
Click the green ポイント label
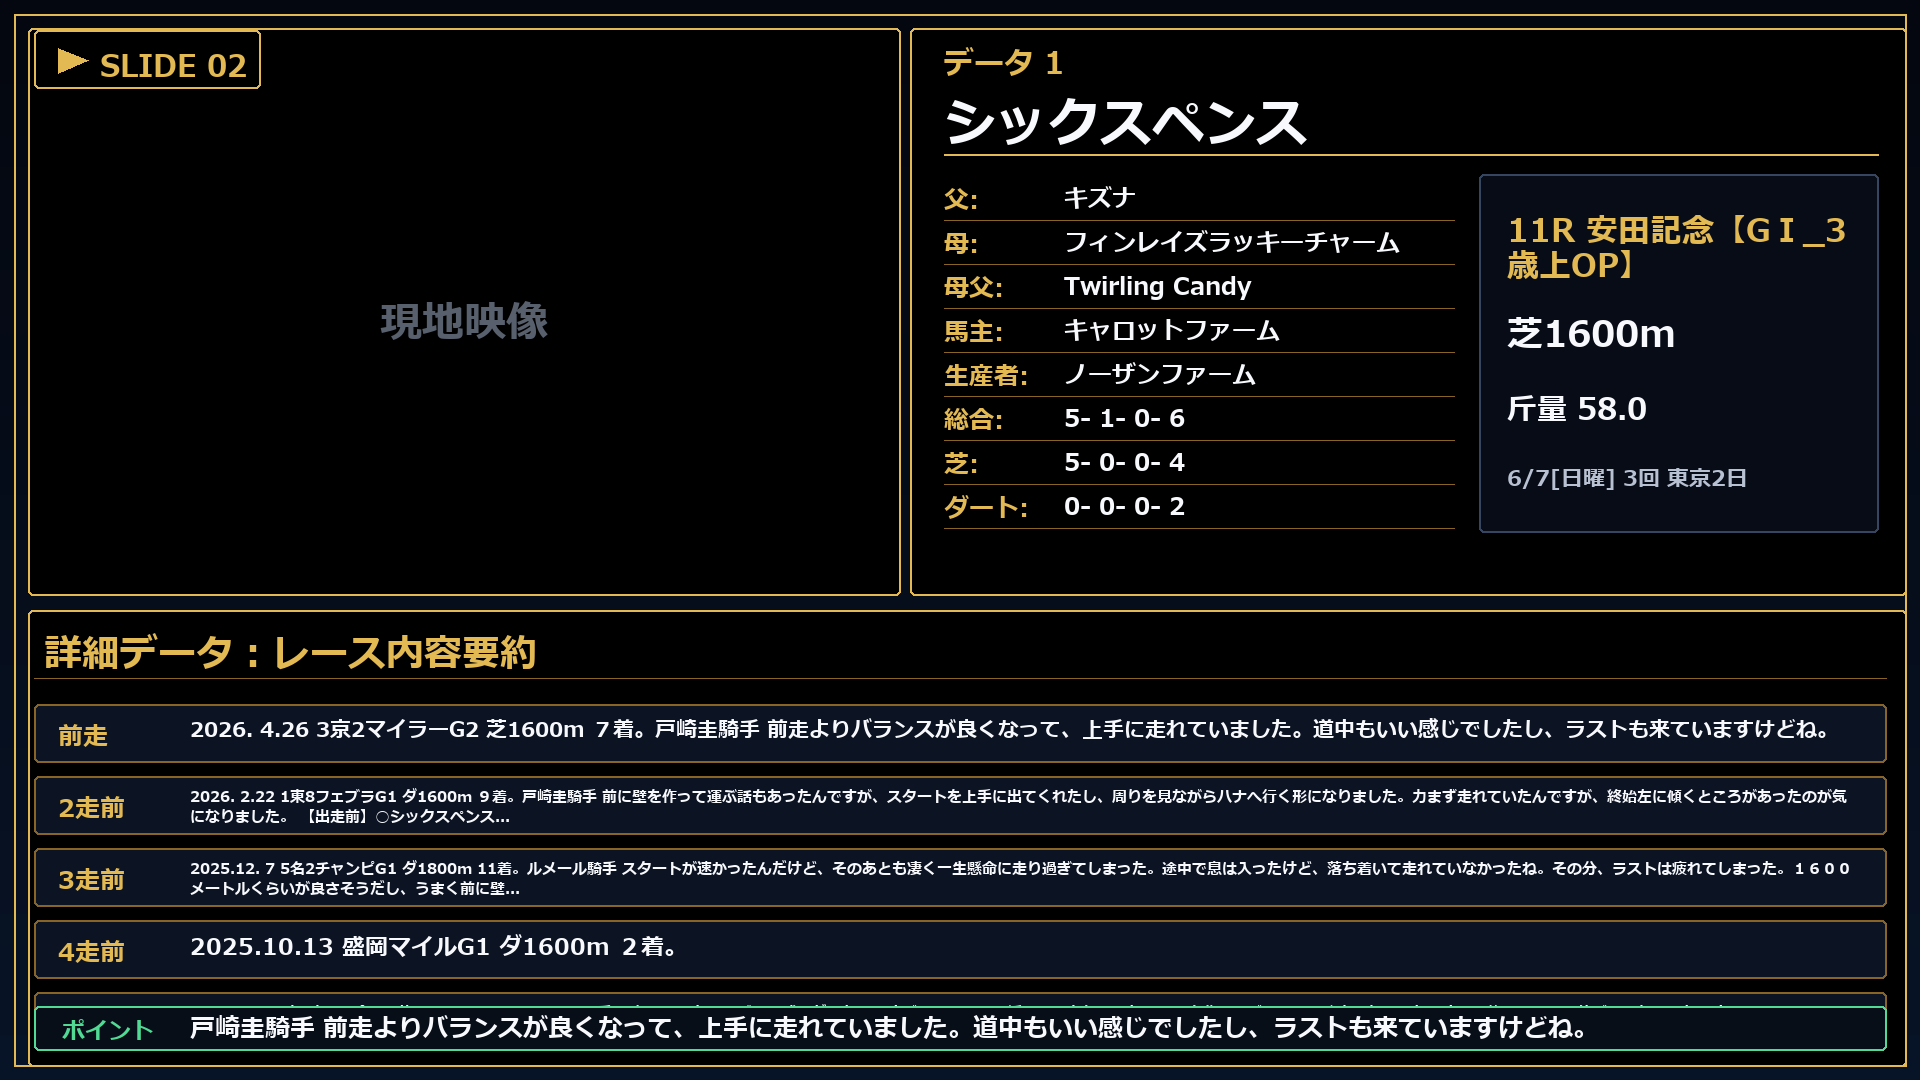pyautogui.click(x=107, y=1030)
